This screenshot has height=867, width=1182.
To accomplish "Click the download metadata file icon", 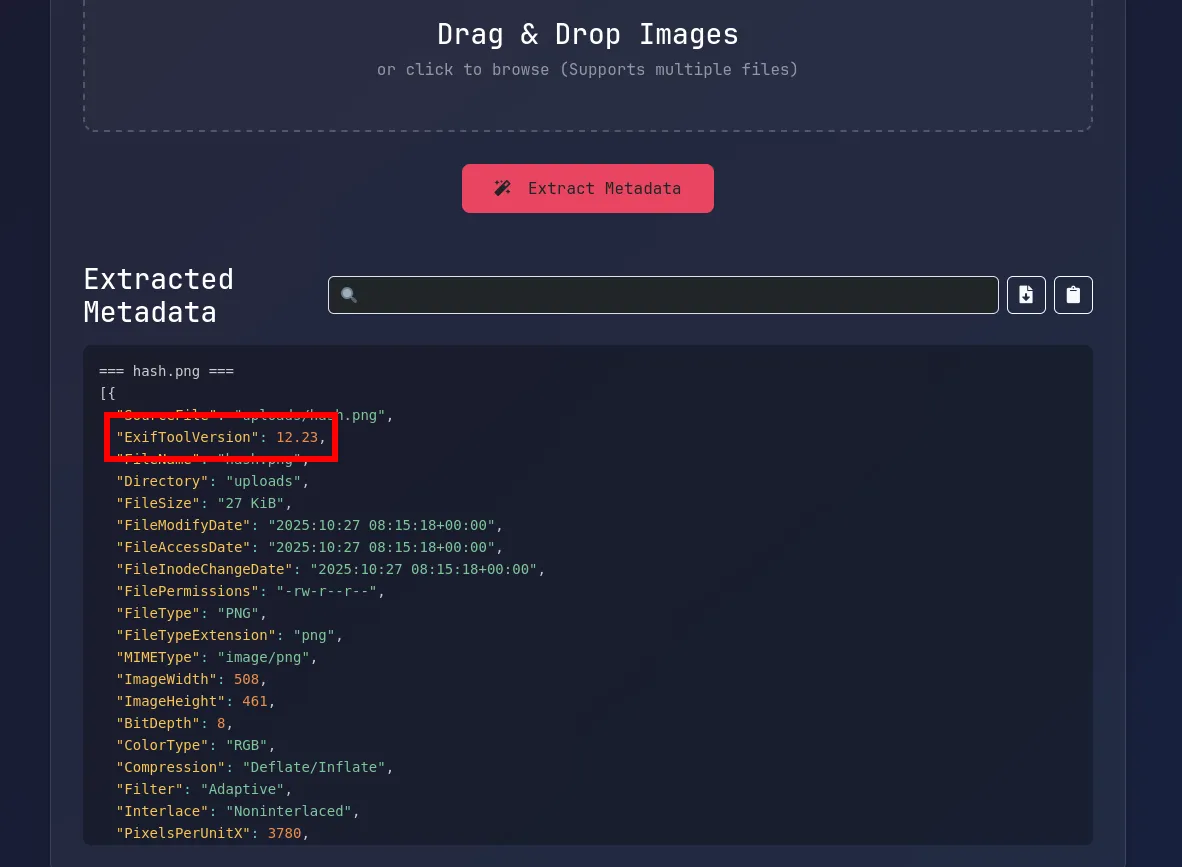I will point(1026,295).
